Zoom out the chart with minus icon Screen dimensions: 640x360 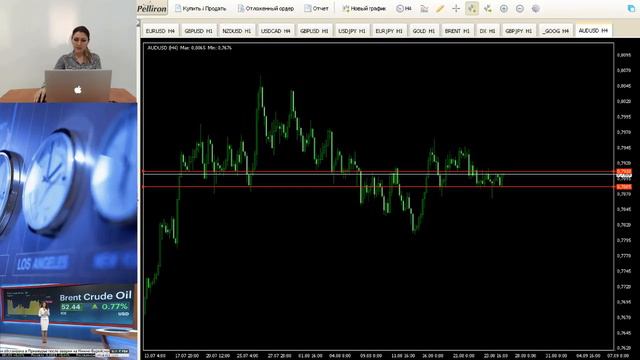[520, 8]
